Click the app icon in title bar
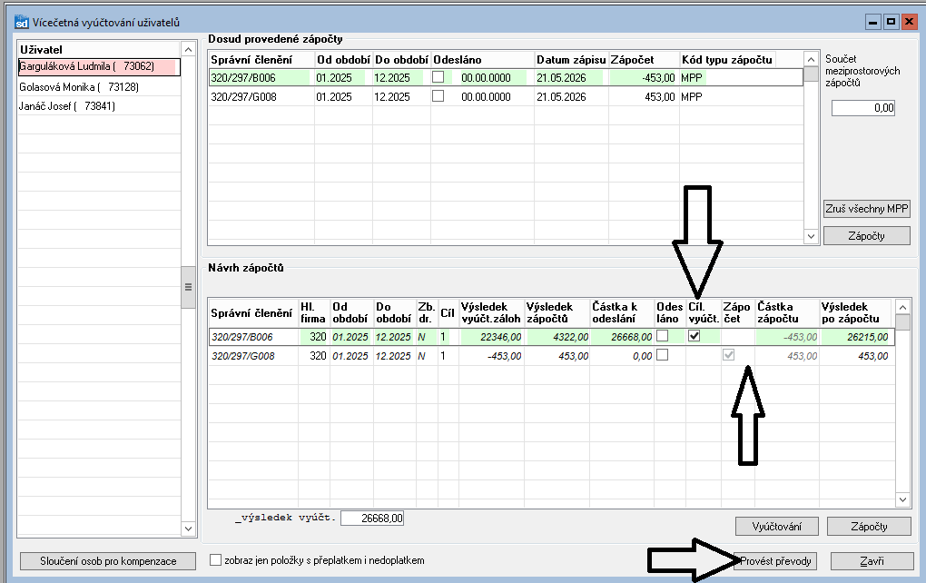The image size is (926, 583). [21, 22]
